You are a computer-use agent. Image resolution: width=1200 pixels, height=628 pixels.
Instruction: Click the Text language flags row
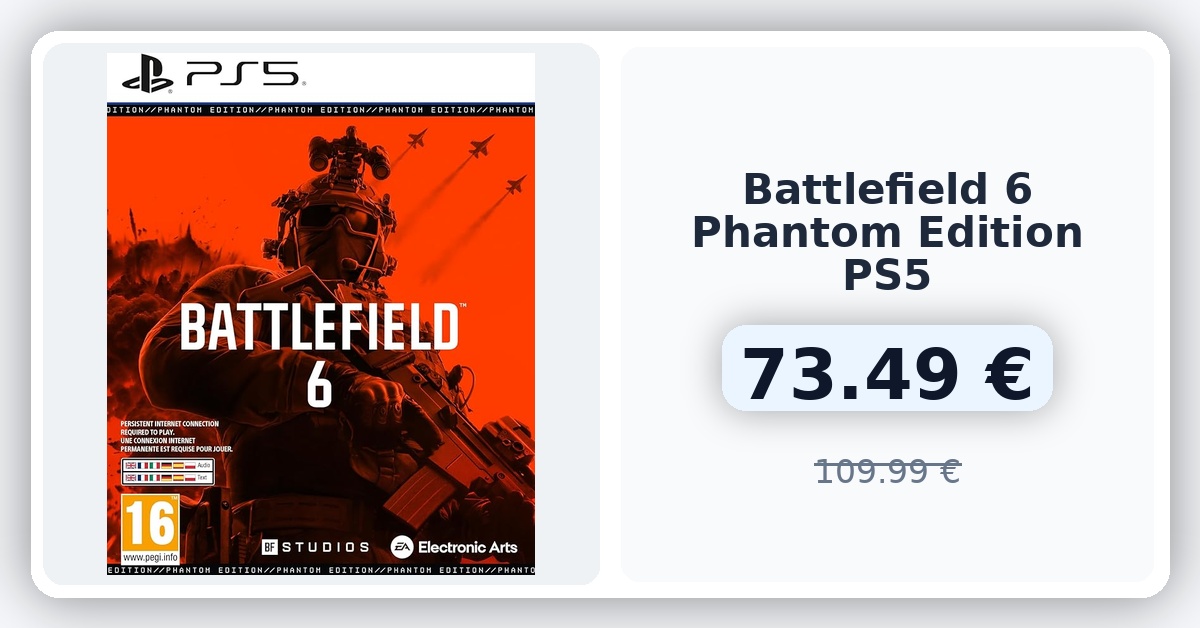(167, 478)
